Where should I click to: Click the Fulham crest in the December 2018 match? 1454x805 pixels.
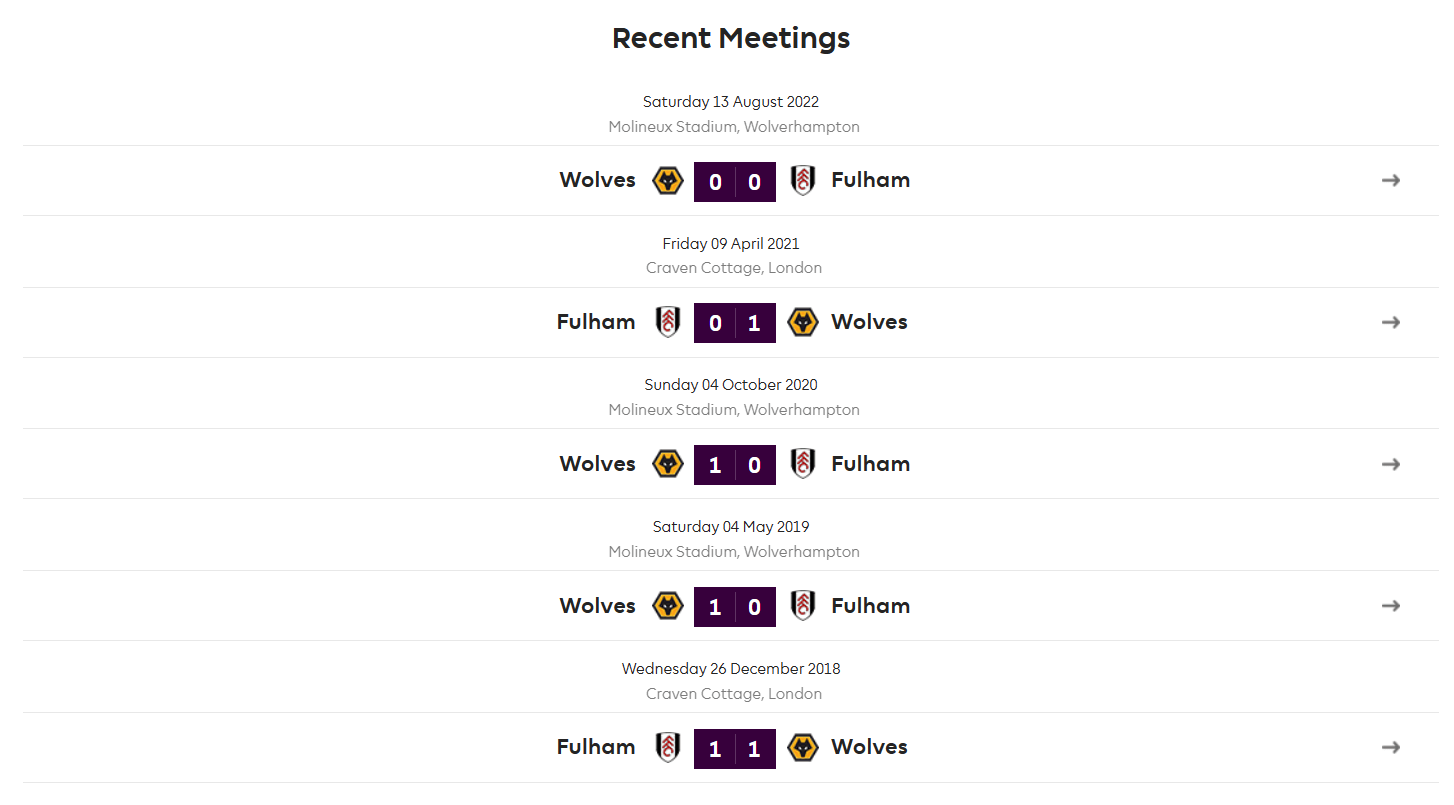coord(667,748)
